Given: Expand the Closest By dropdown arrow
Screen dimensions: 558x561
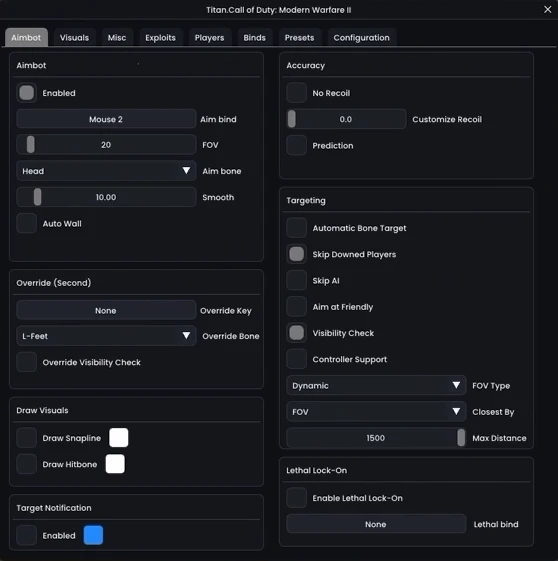Looking at the screenshot, I should tap(456, 411).
